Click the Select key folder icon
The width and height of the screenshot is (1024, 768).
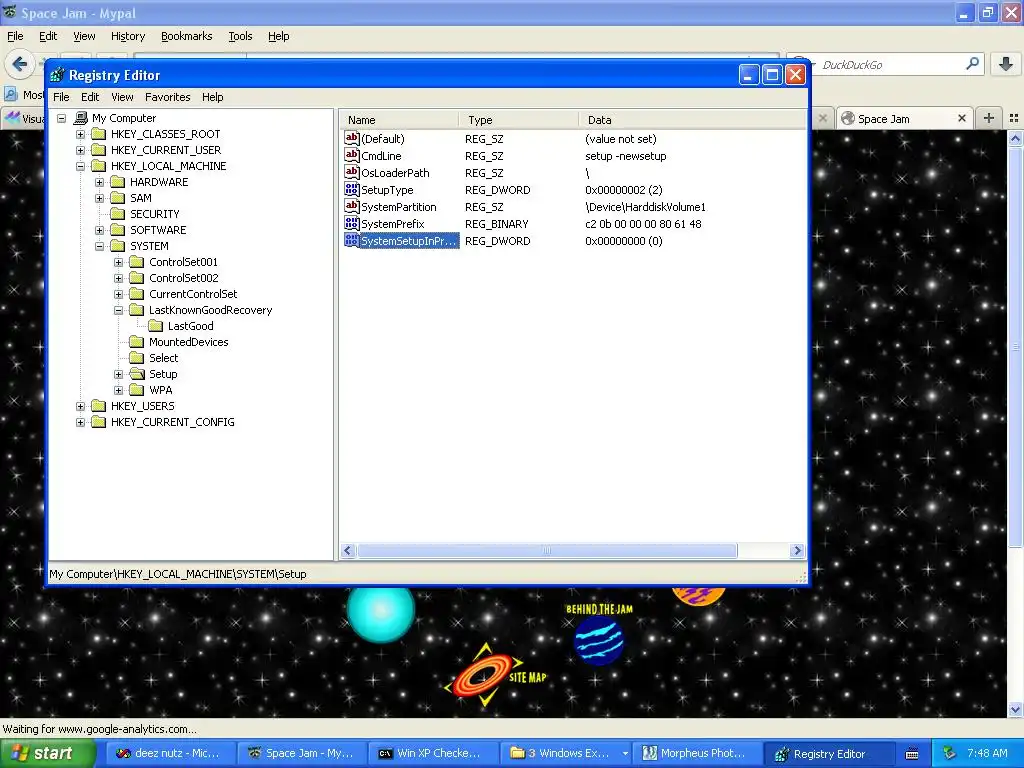pos(136,358)
